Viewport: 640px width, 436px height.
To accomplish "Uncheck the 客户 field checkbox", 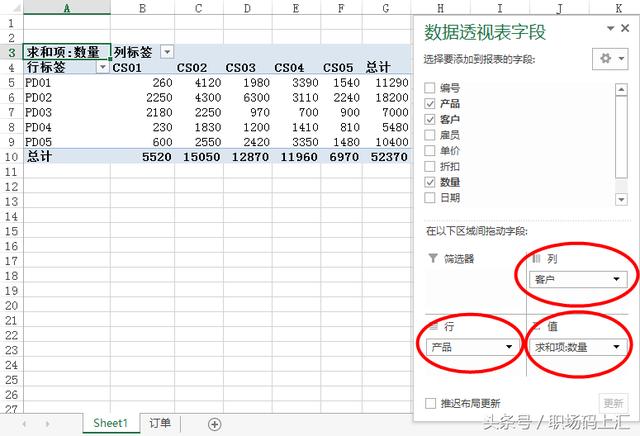I will click(430, 119).
